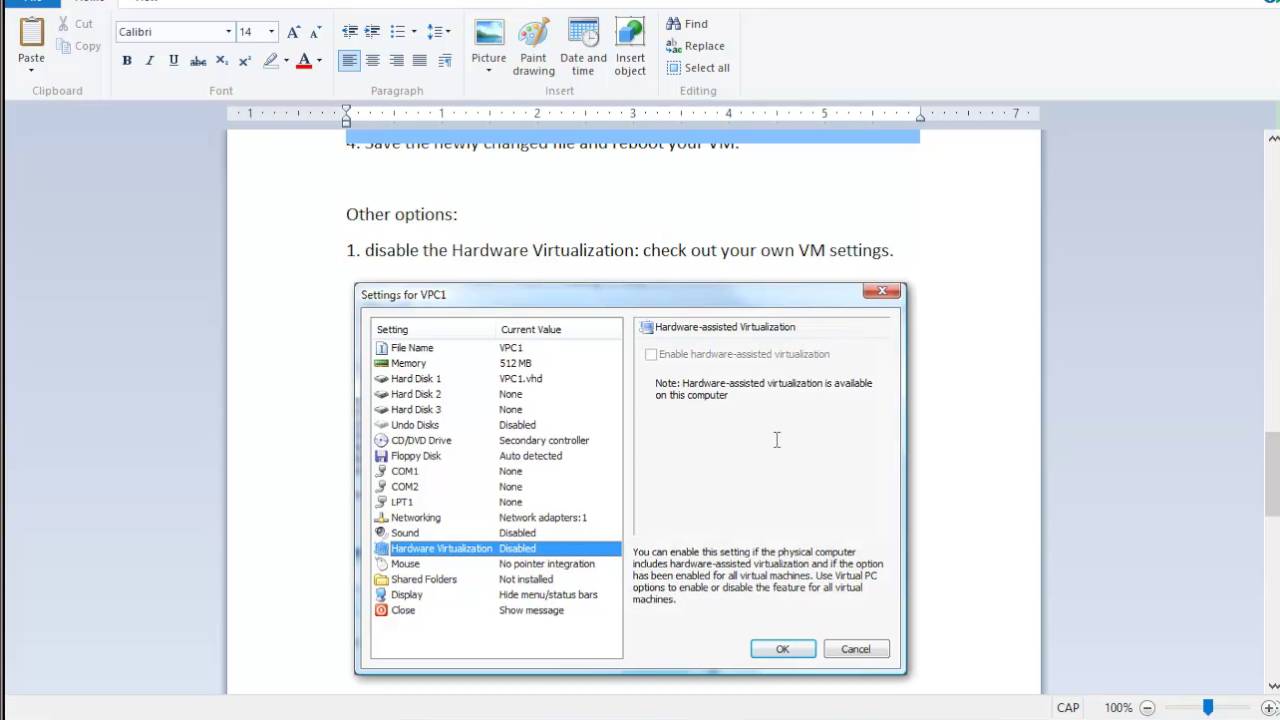This screenshot has width=1280, height=720.
Task: Click the first line indent marker on ruler
Action: point(346,109)
